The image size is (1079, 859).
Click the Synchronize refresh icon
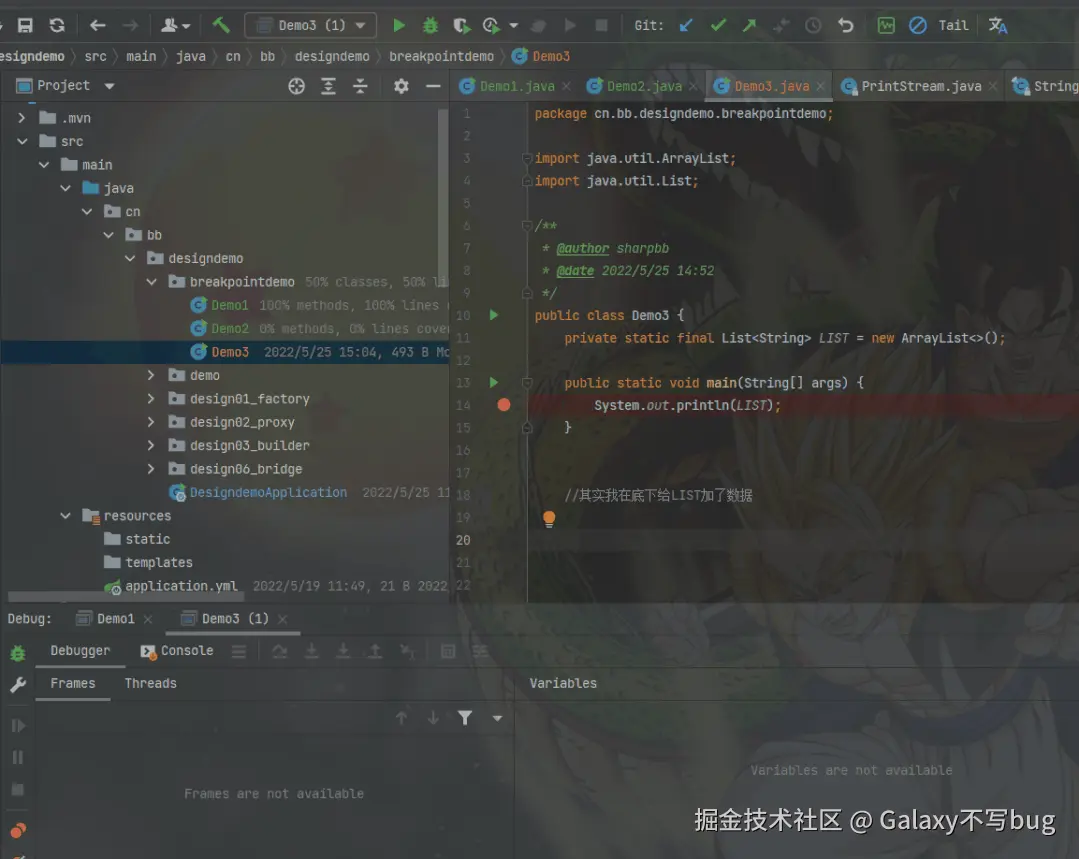[x=57, y=25]
